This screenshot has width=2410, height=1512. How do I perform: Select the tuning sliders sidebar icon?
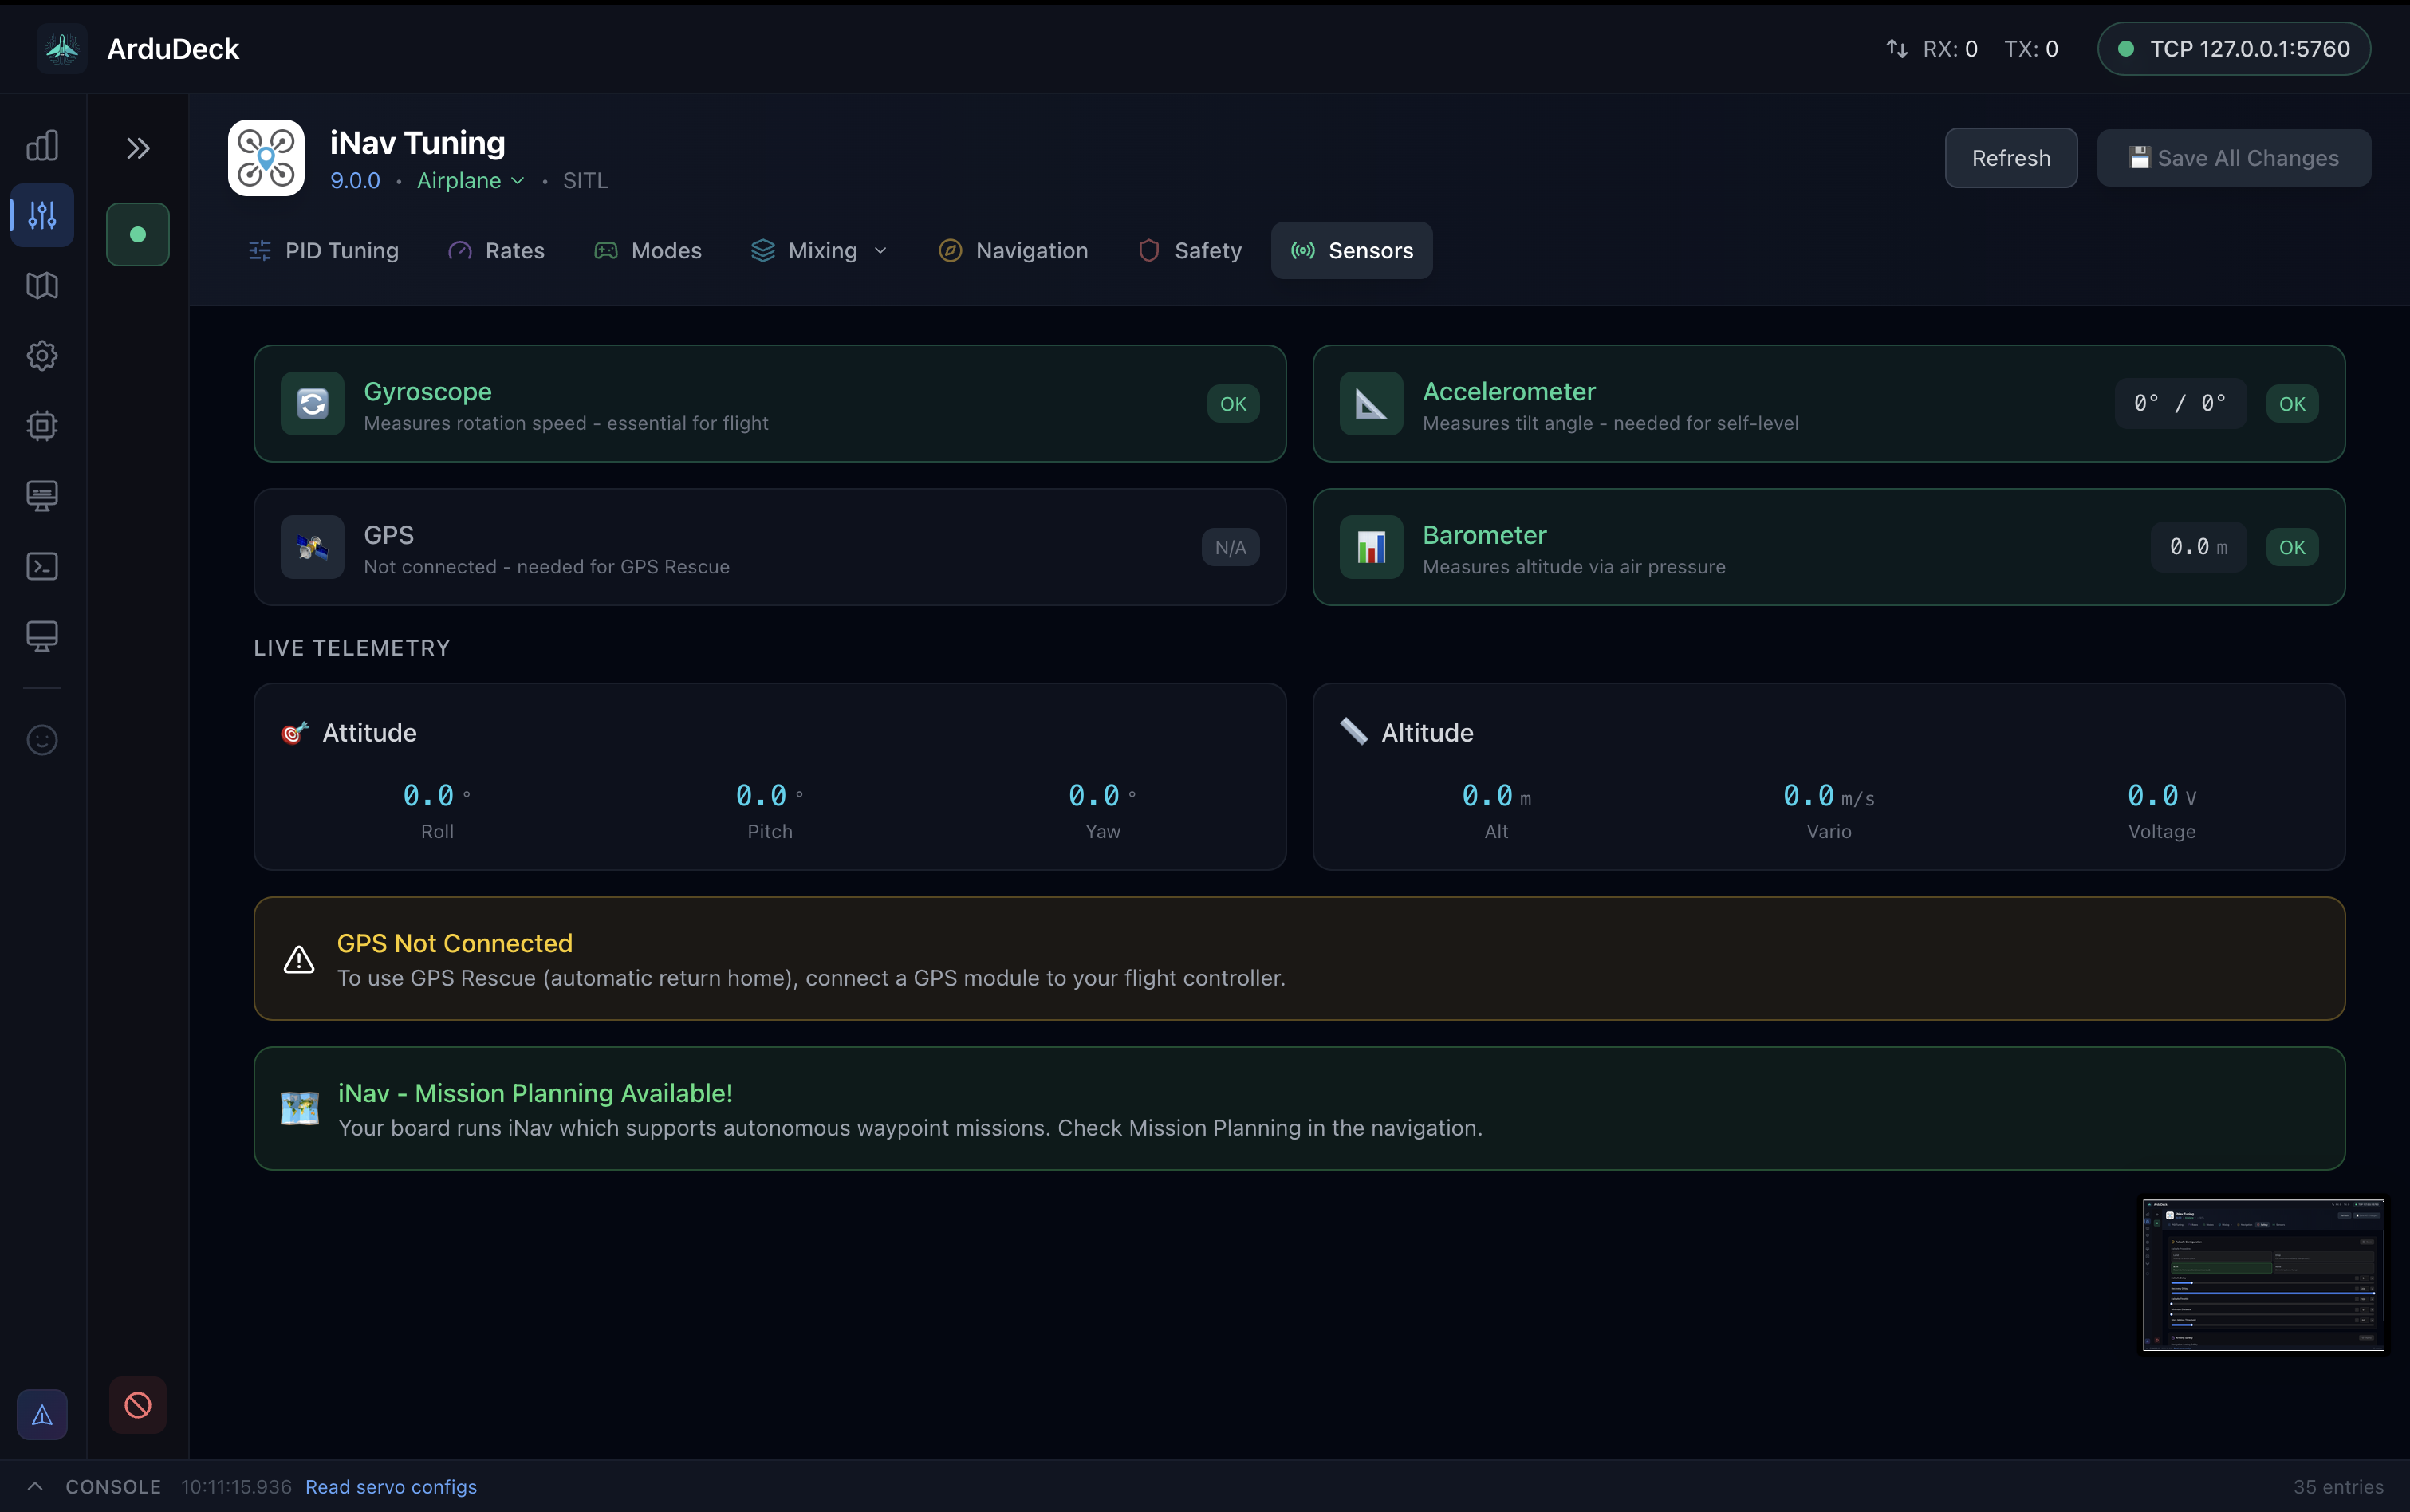pos(42,215)
